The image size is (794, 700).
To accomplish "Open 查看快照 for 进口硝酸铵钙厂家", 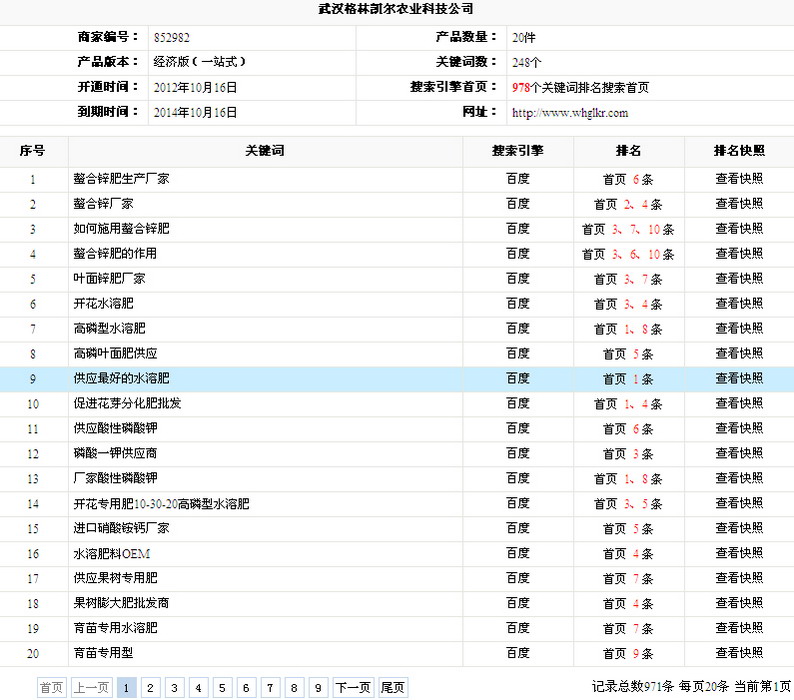I will tap(739, 528).
